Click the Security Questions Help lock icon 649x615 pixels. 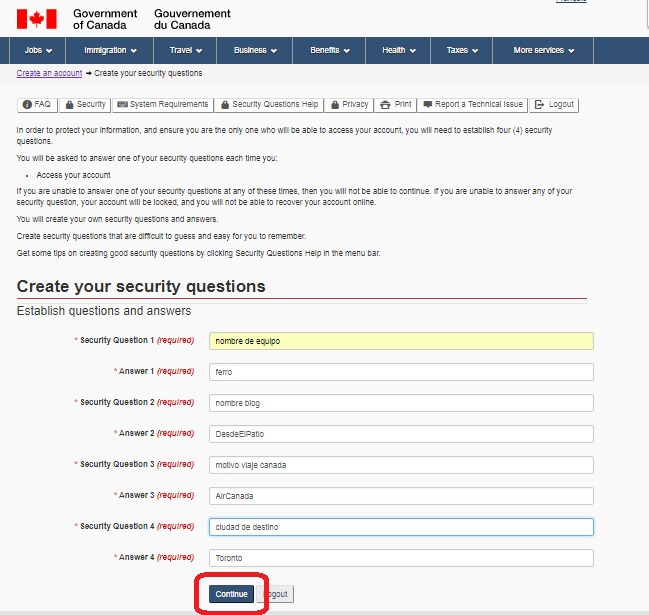tap(225, 105)
